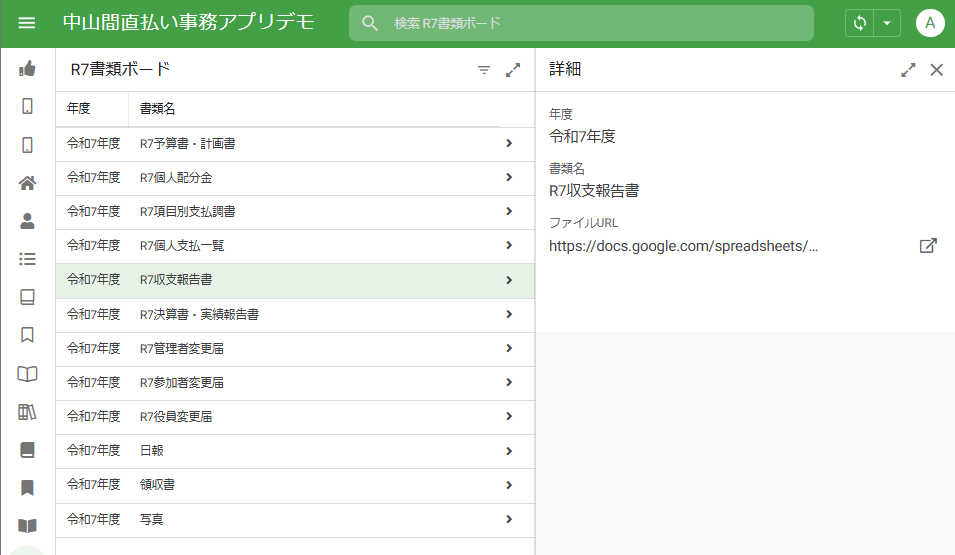This screenshot has height=555, width=955.
Task: Click the sync refresh icon
Action: coord(859,23)
